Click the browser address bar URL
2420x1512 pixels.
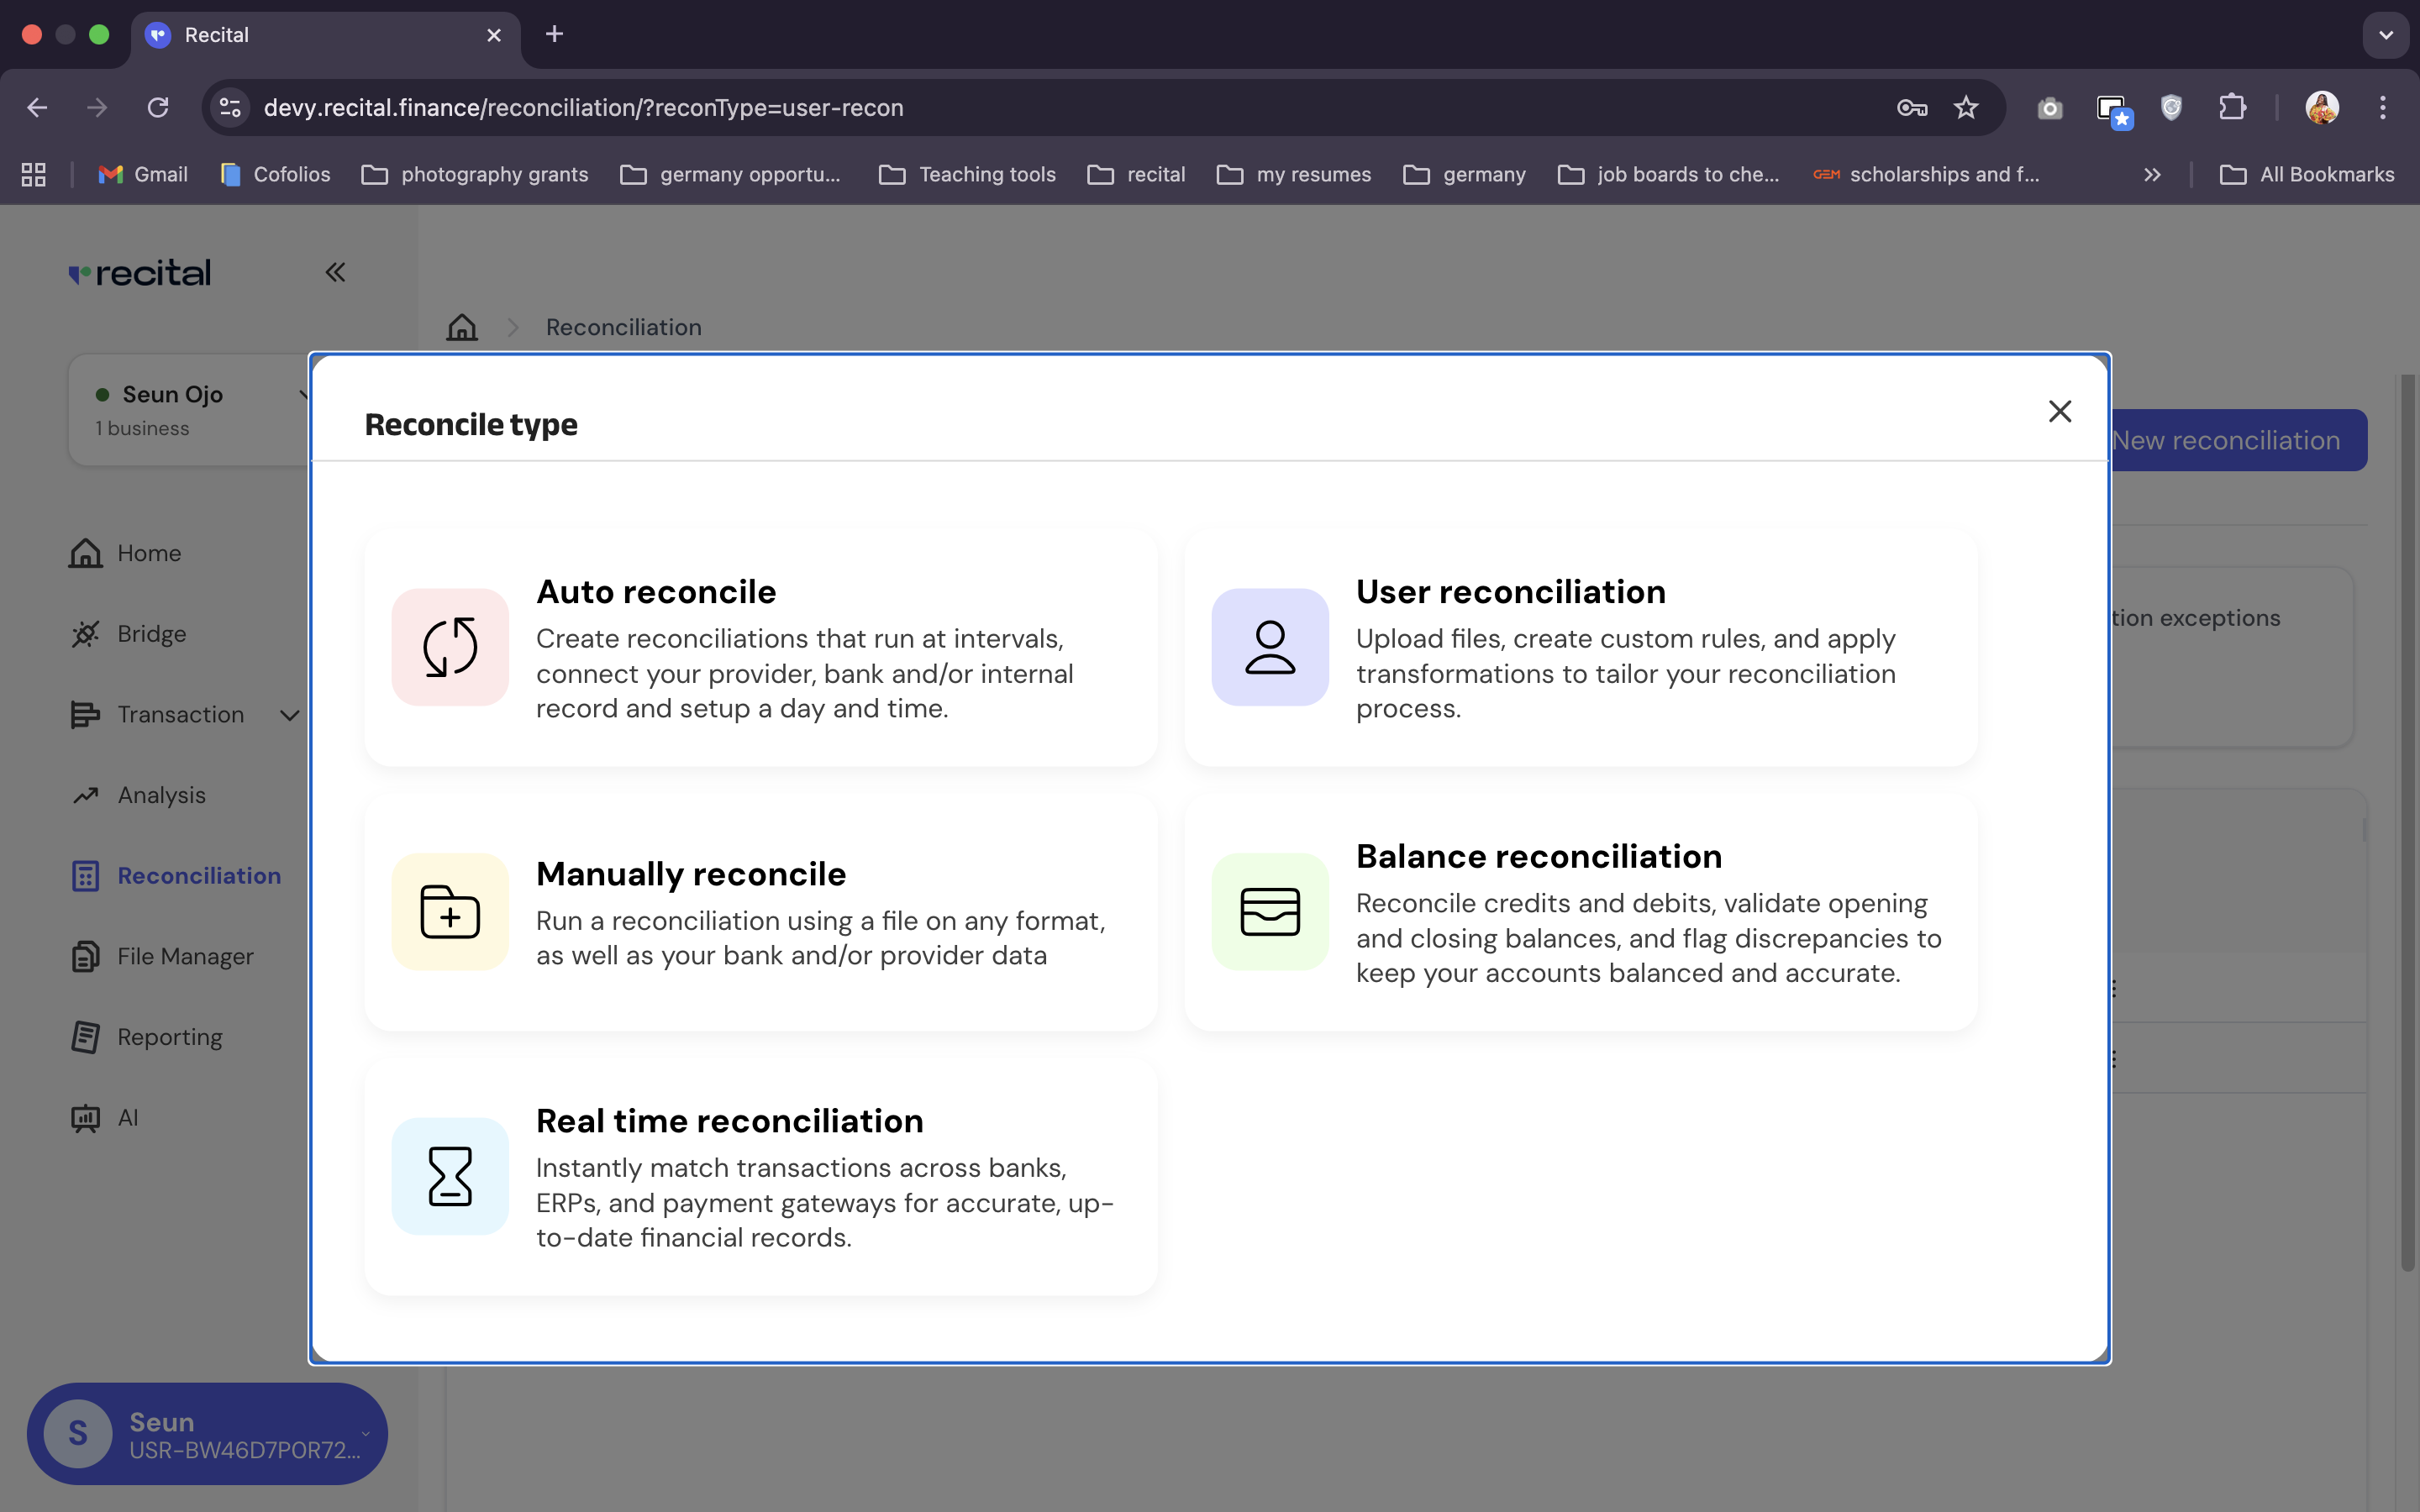point(583,108)
